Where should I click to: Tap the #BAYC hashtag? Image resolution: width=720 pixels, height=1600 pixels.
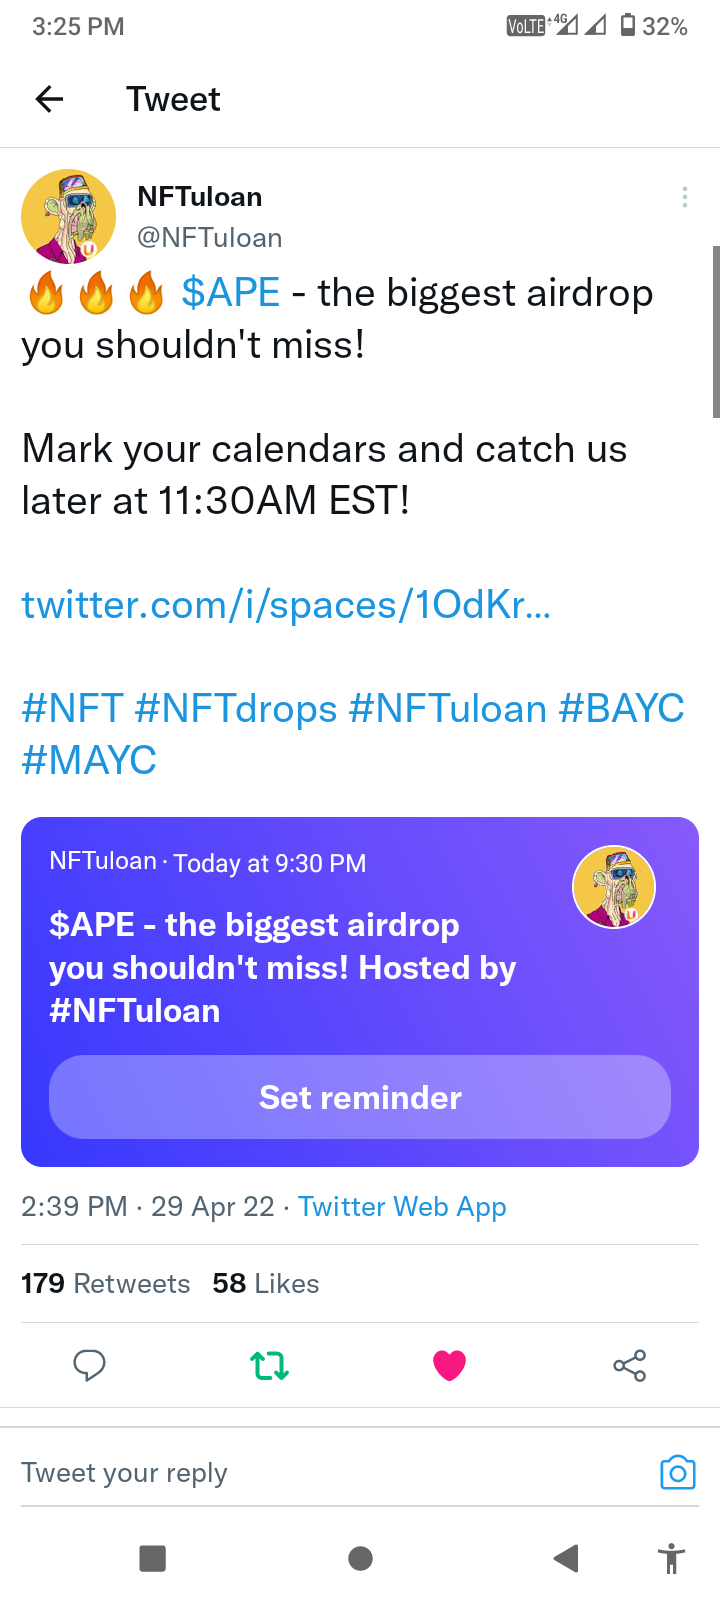click(x=621, y=709)
